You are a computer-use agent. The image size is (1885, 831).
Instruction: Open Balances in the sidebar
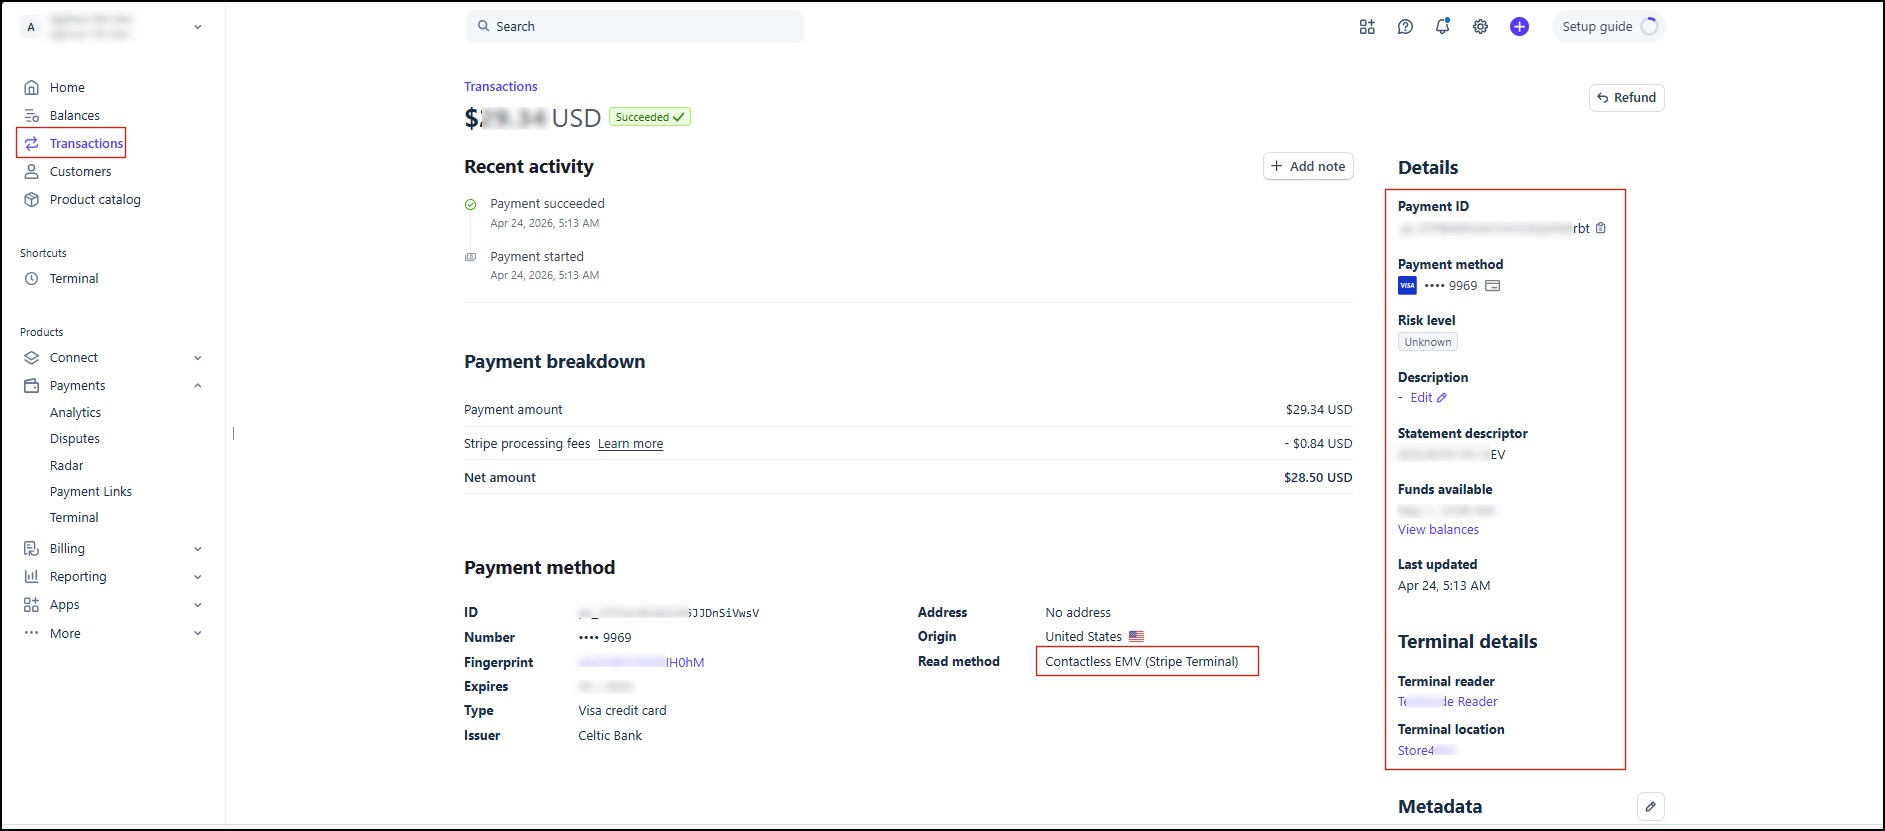[74, 116]
